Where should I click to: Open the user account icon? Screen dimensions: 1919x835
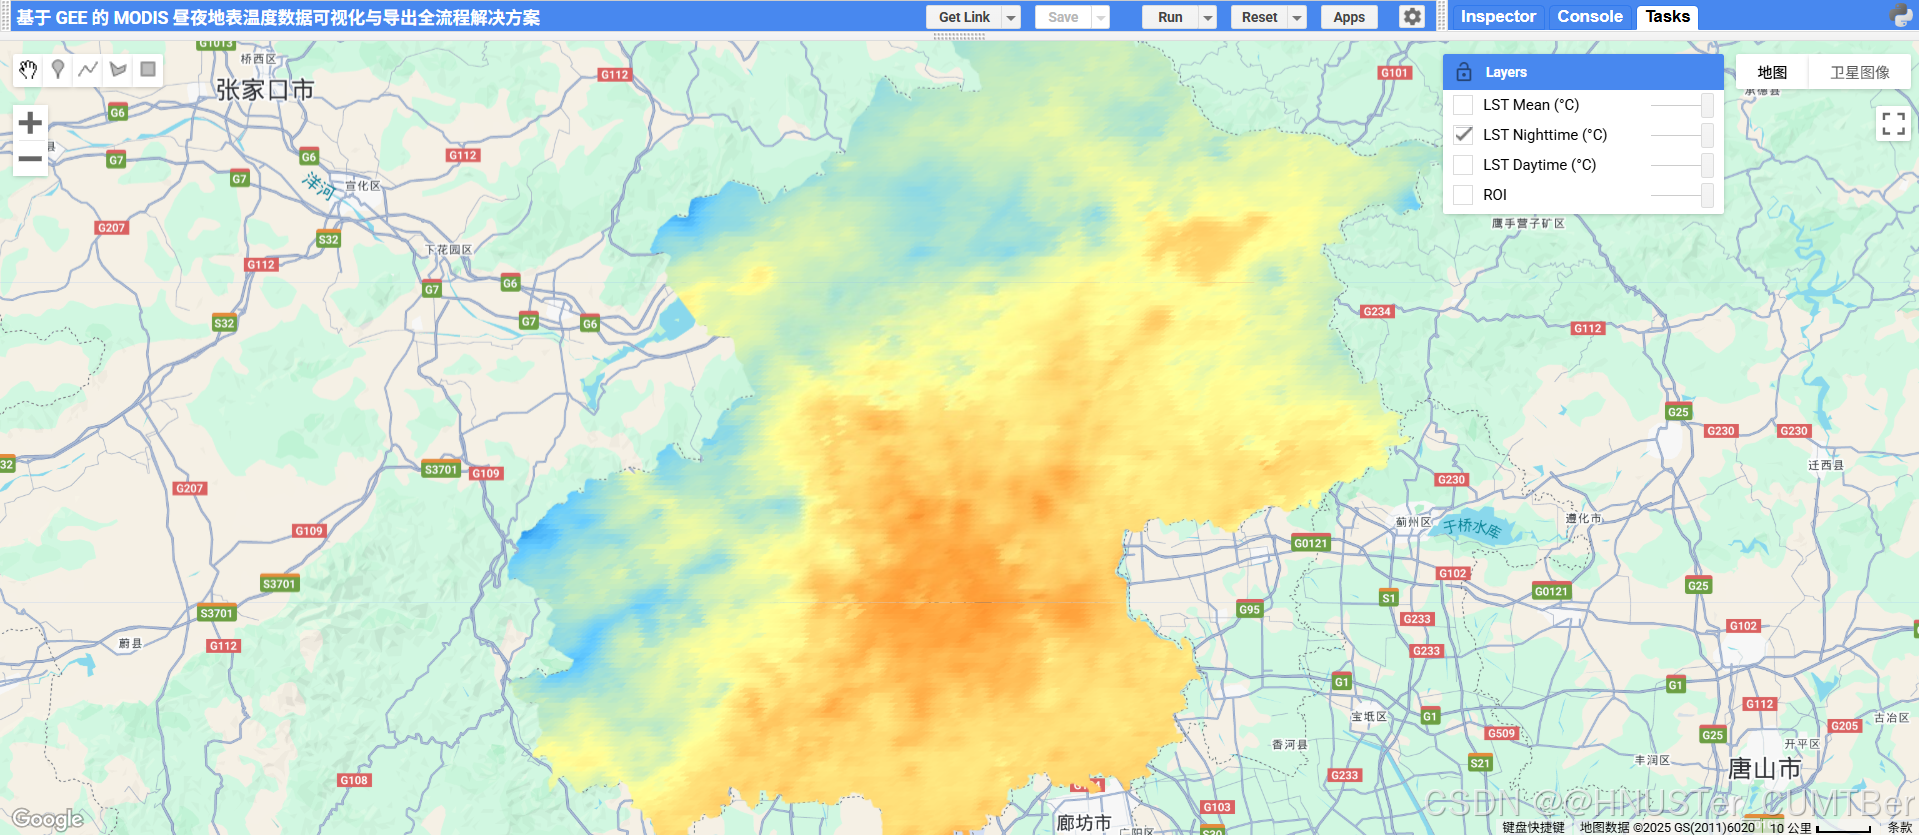(1901, 16)
